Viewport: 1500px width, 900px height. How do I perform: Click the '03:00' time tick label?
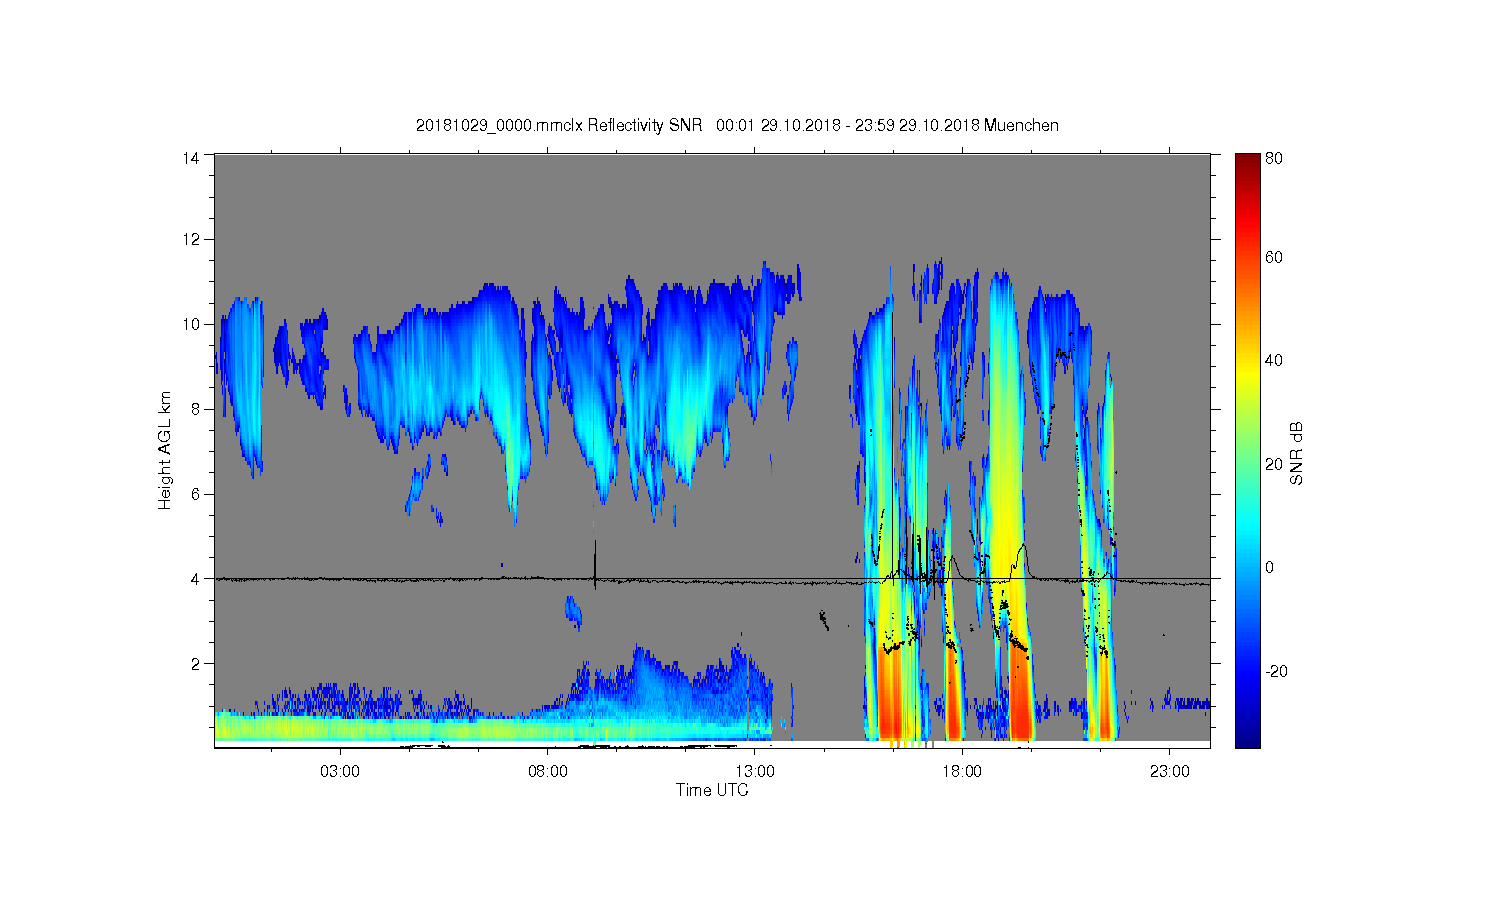click(x=340, y=771)
